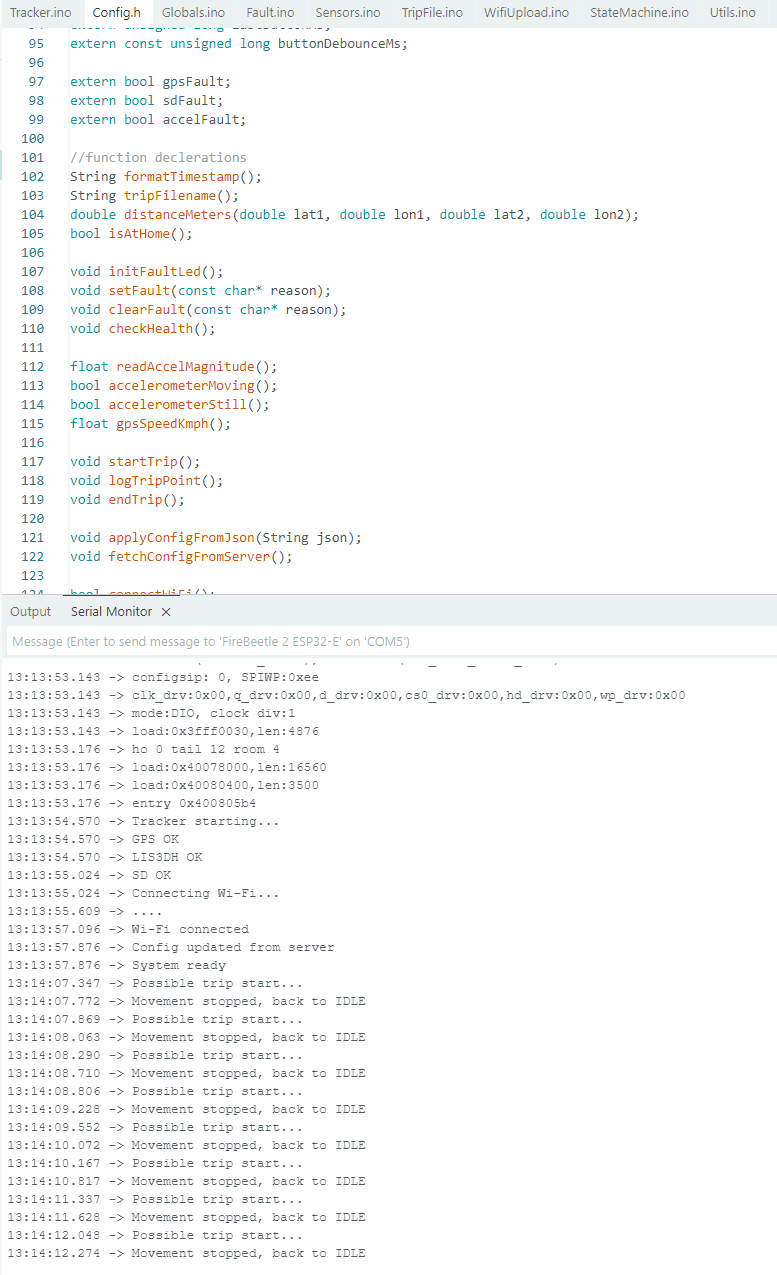
Task: Click the 'Tracker starting...' log line
Action: (x=143, y=821)
